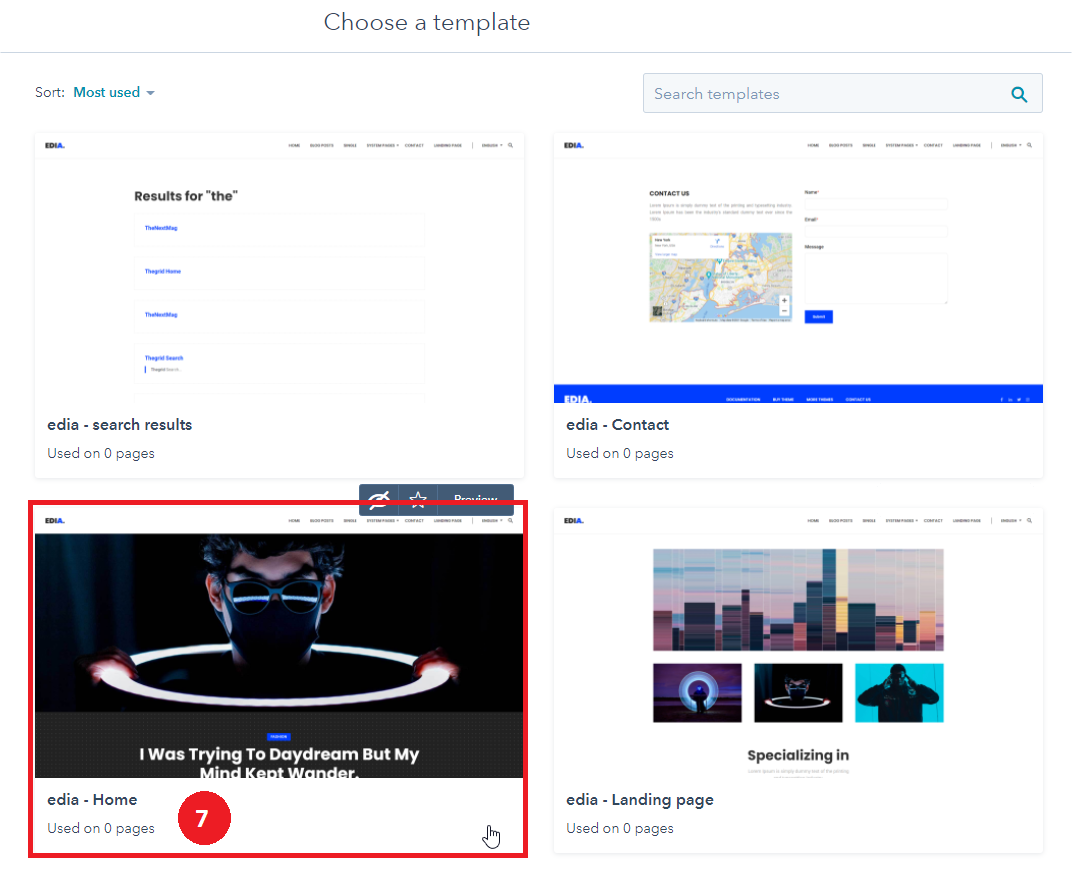Select the edia - Landing page title
The image size is (1072, 875).
639,800
